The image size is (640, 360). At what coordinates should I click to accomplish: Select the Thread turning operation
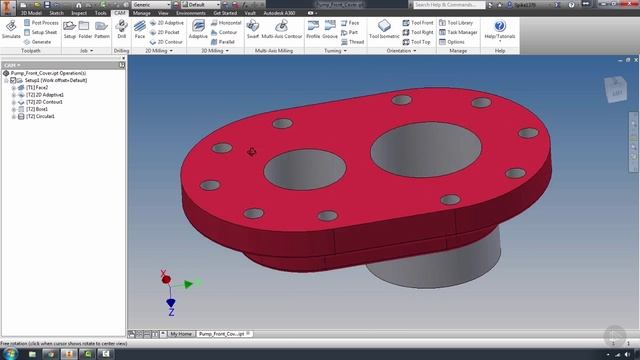(x=352, y=42)
